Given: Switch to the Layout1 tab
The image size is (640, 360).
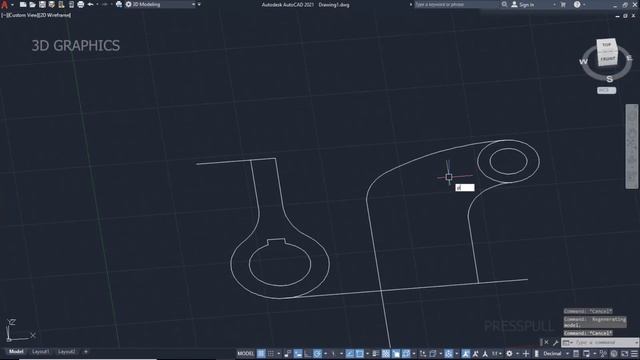Looking at the screenshot, I should pyautogui.click(x=40, y=351).
